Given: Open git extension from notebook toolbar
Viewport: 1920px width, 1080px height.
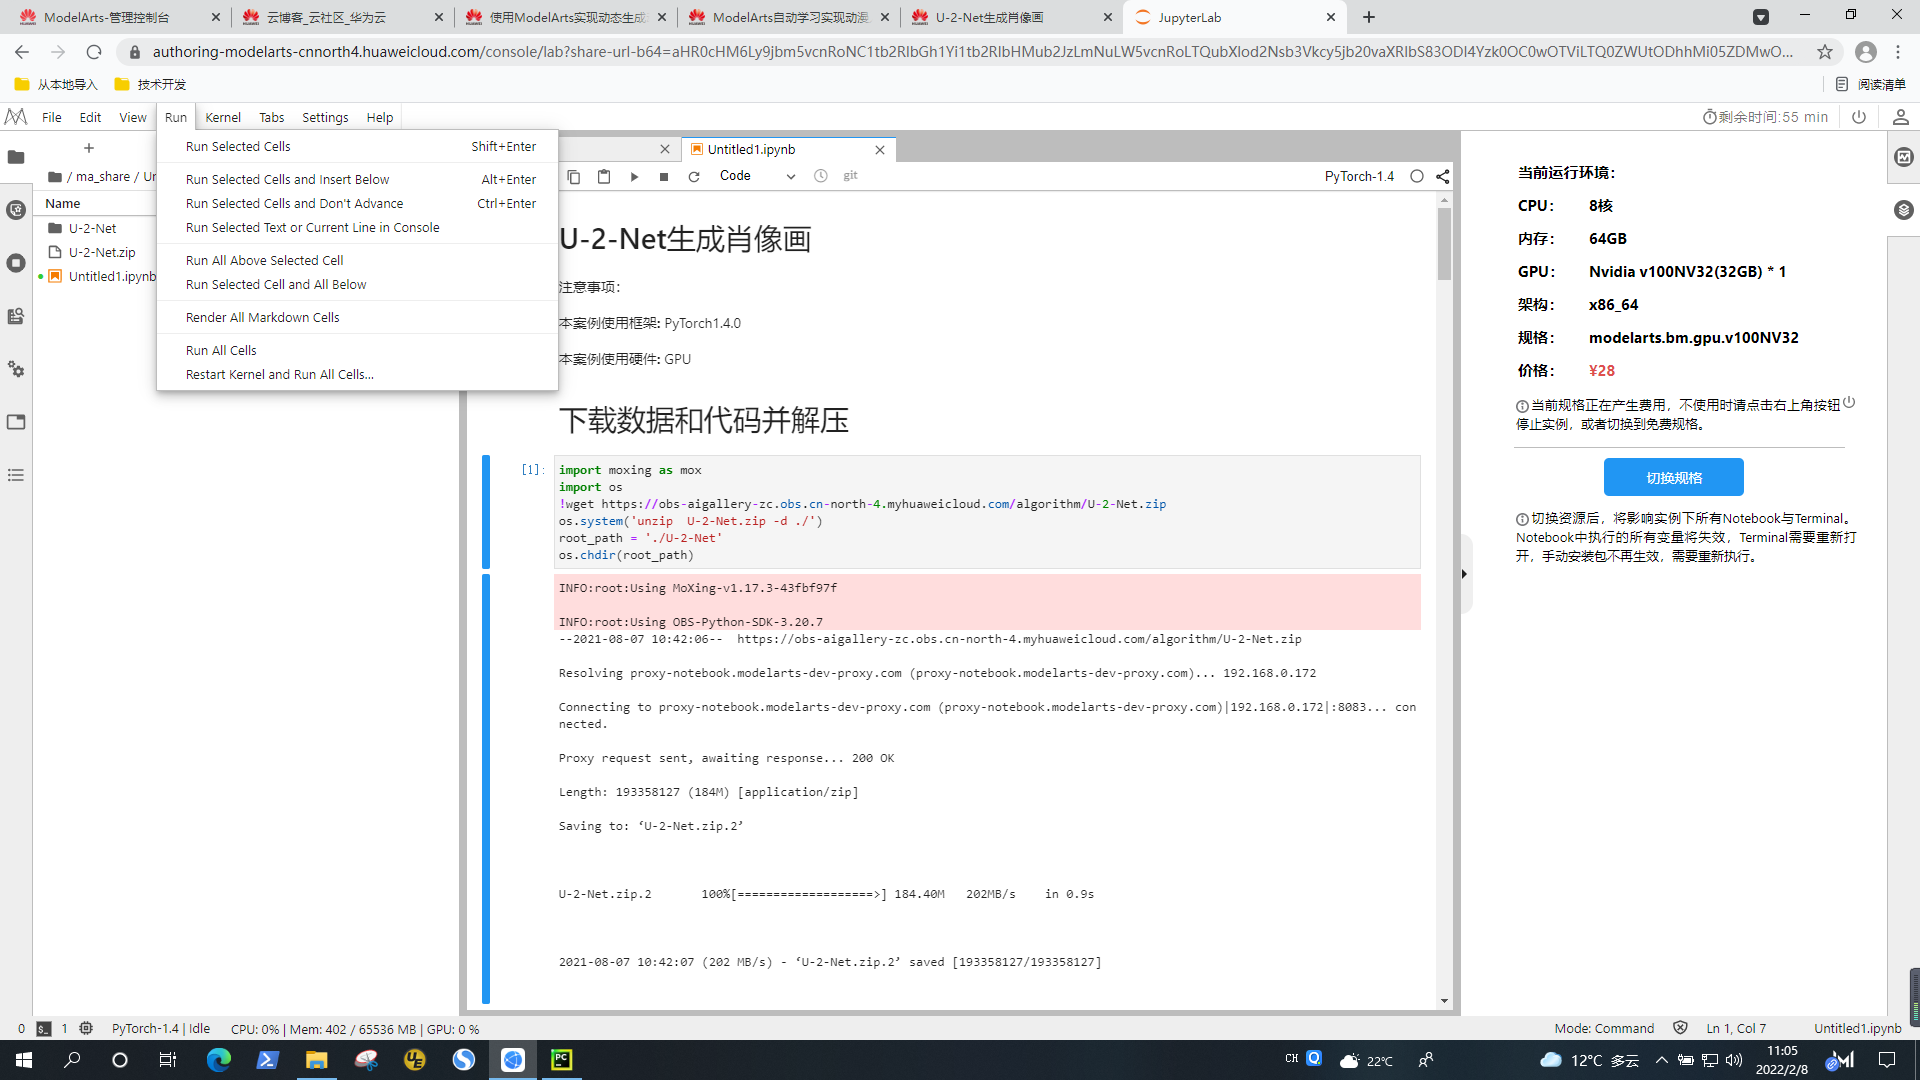Looking at the screenshot, I should pyautogui.click(x=850, y=176).
